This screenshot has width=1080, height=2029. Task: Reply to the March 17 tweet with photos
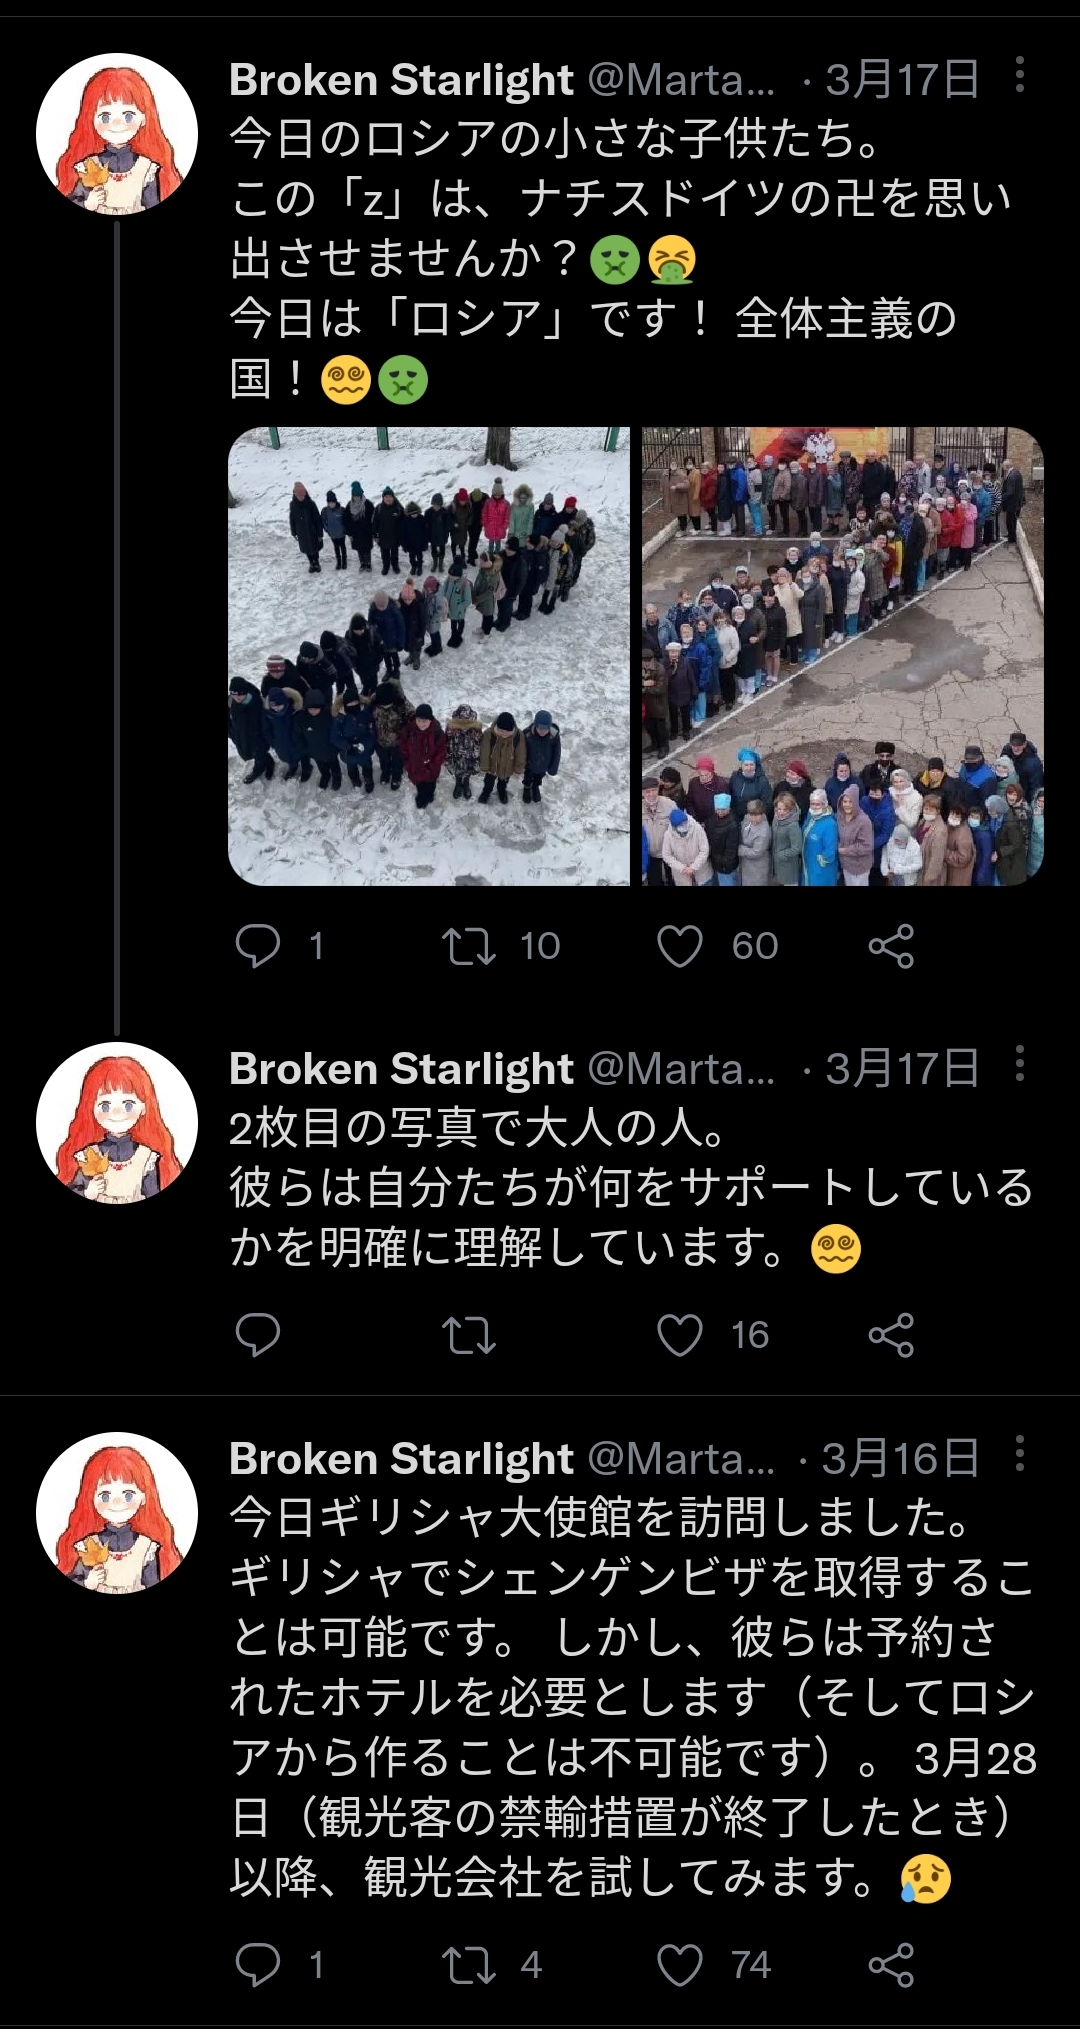pyautogui.click(x=257, y=945)
